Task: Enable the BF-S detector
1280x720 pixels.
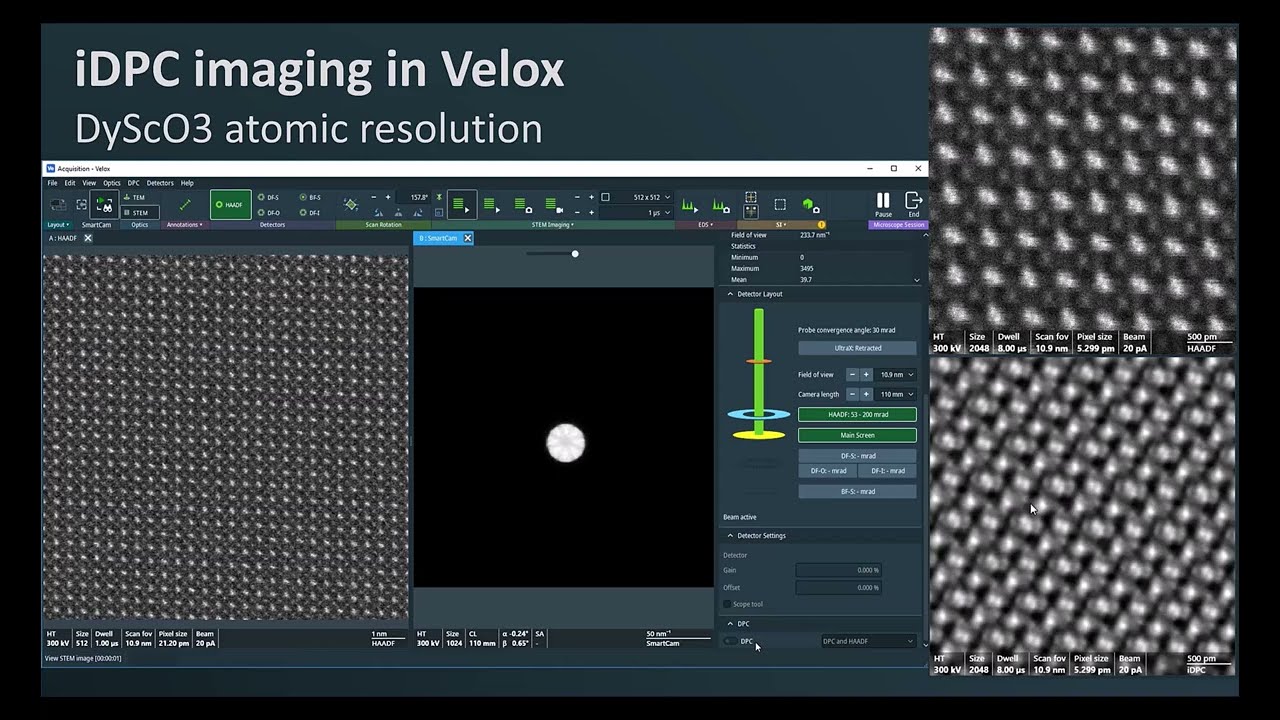Action: [x=310, y=197]
